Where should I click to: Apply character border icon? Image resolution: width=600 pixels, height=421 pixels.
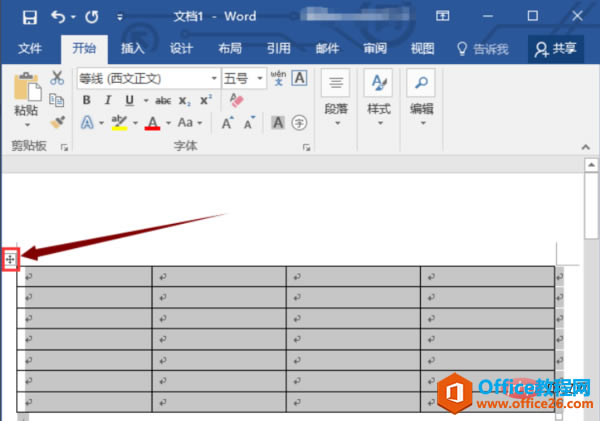pyautogui.click(x=299, y=78)
